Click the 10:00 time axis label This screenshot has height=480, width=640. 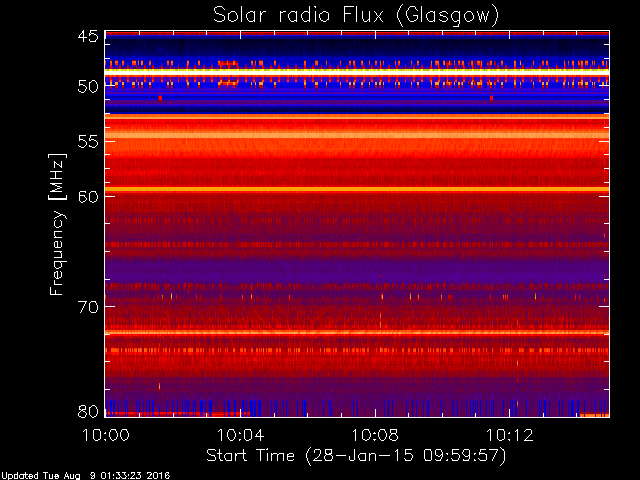[x=106, y=435]
